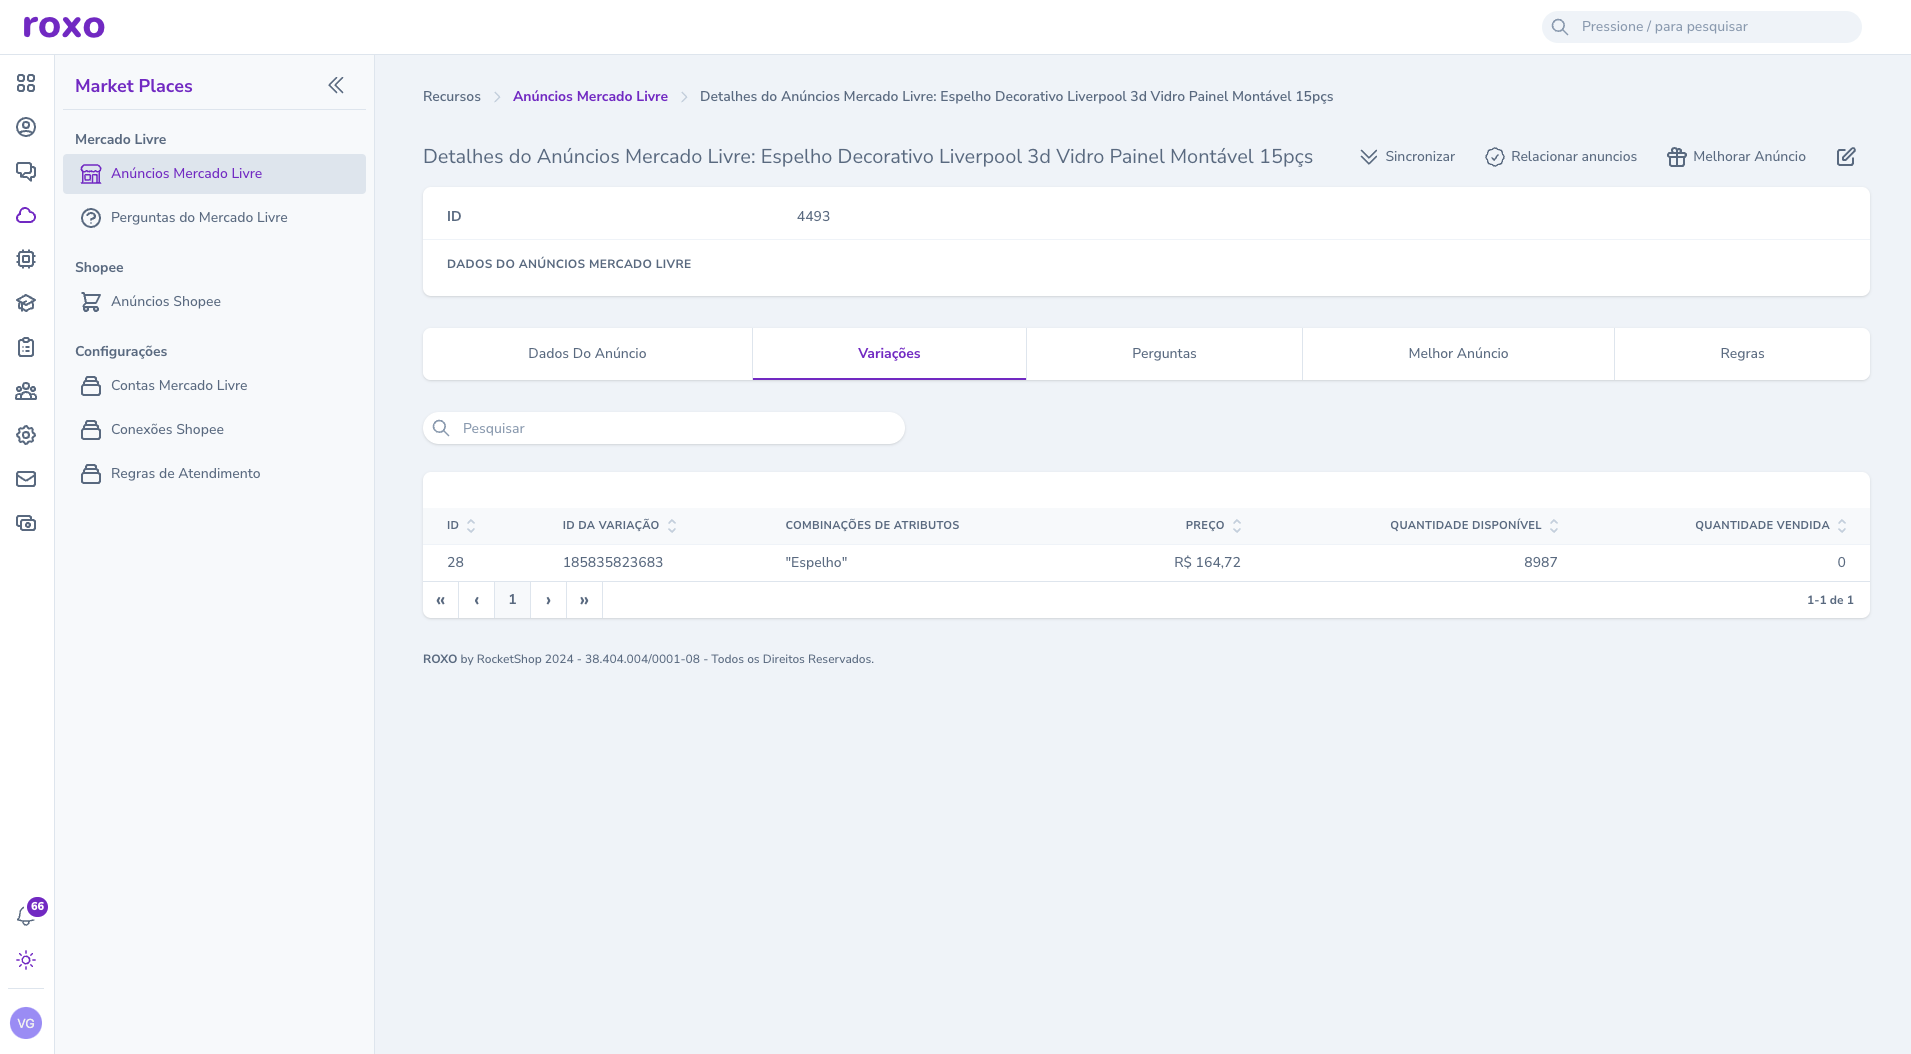1911x1054 pixels.
Task: Click row ID 28 cell
Action: [x=455, y=562]
